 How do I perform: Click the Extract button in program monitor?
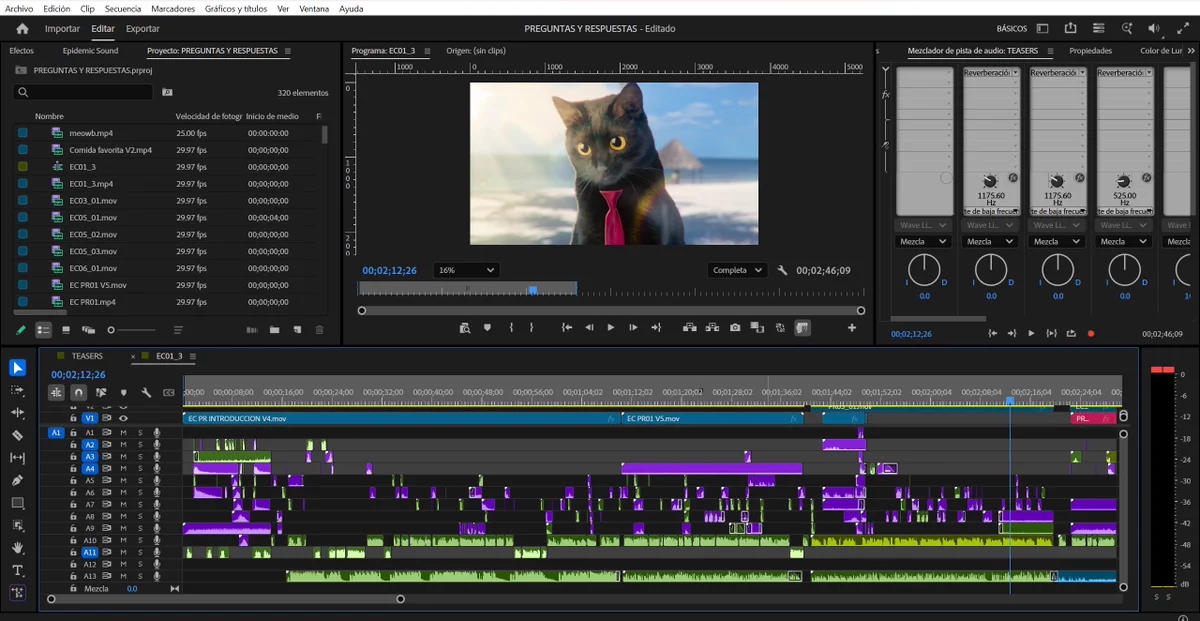click(712, 327)
